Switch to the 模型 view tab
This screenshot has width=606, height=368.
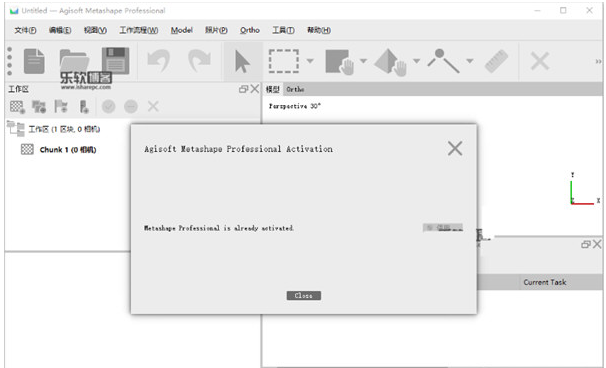click(x=272, y=89)
